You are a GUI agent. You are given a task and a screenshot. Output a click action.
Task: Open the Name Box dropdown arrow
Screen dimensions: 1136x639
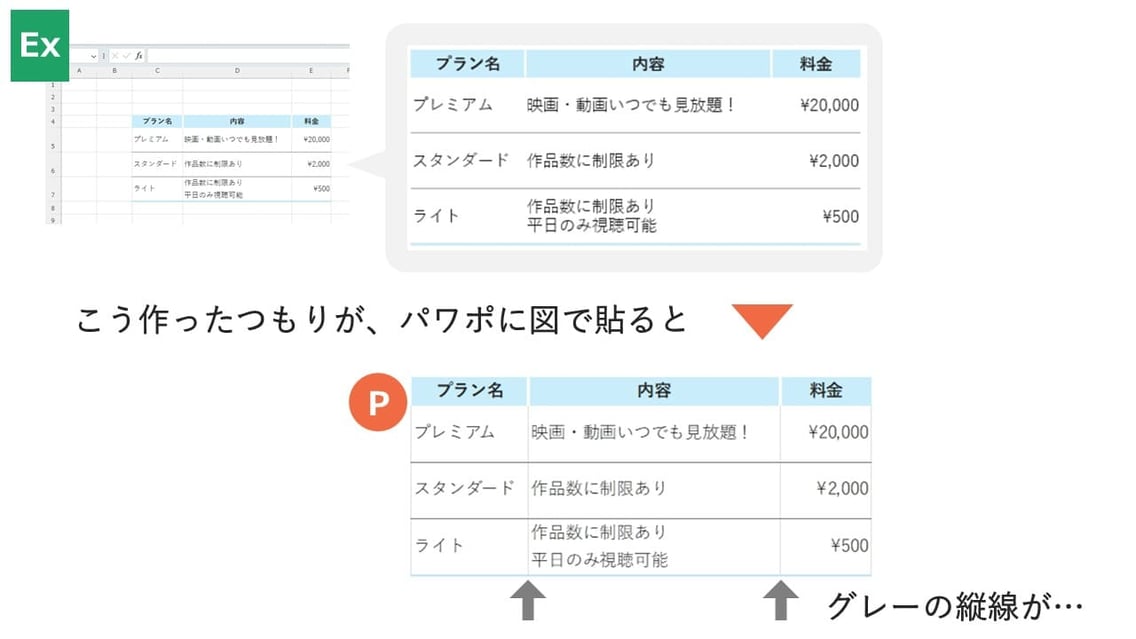[x=94, y=56]
